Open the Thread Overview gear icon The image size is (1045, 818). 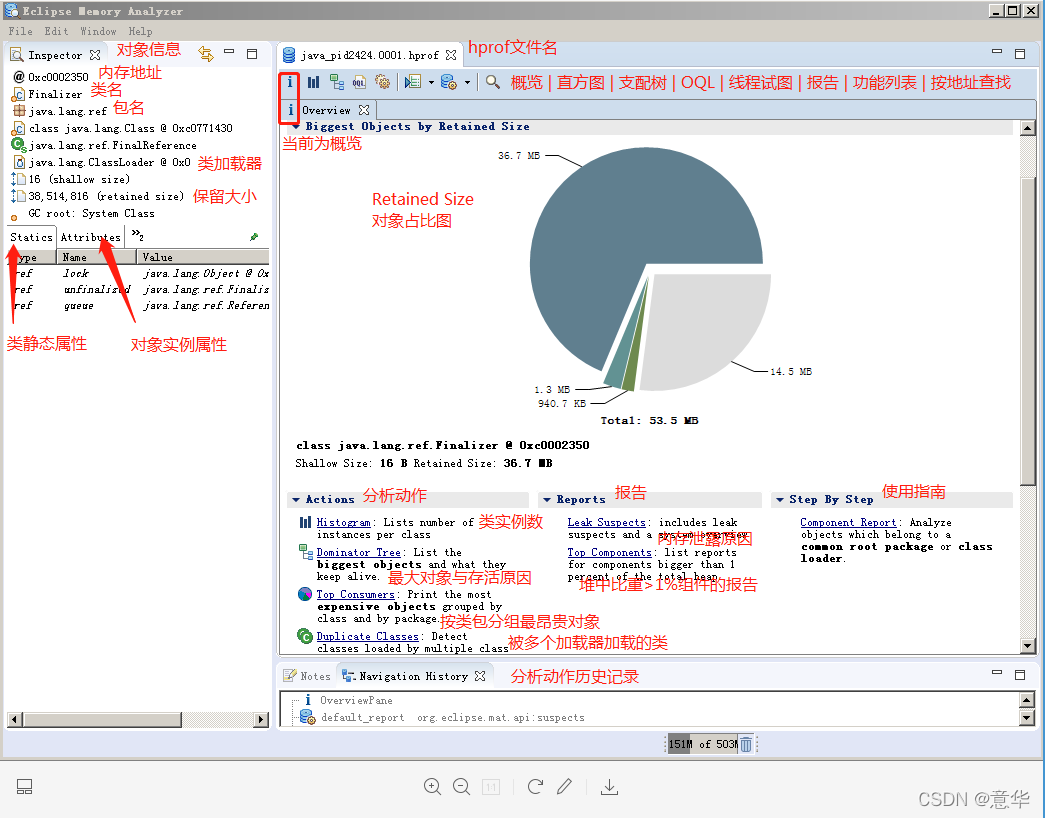coord(383,82)
